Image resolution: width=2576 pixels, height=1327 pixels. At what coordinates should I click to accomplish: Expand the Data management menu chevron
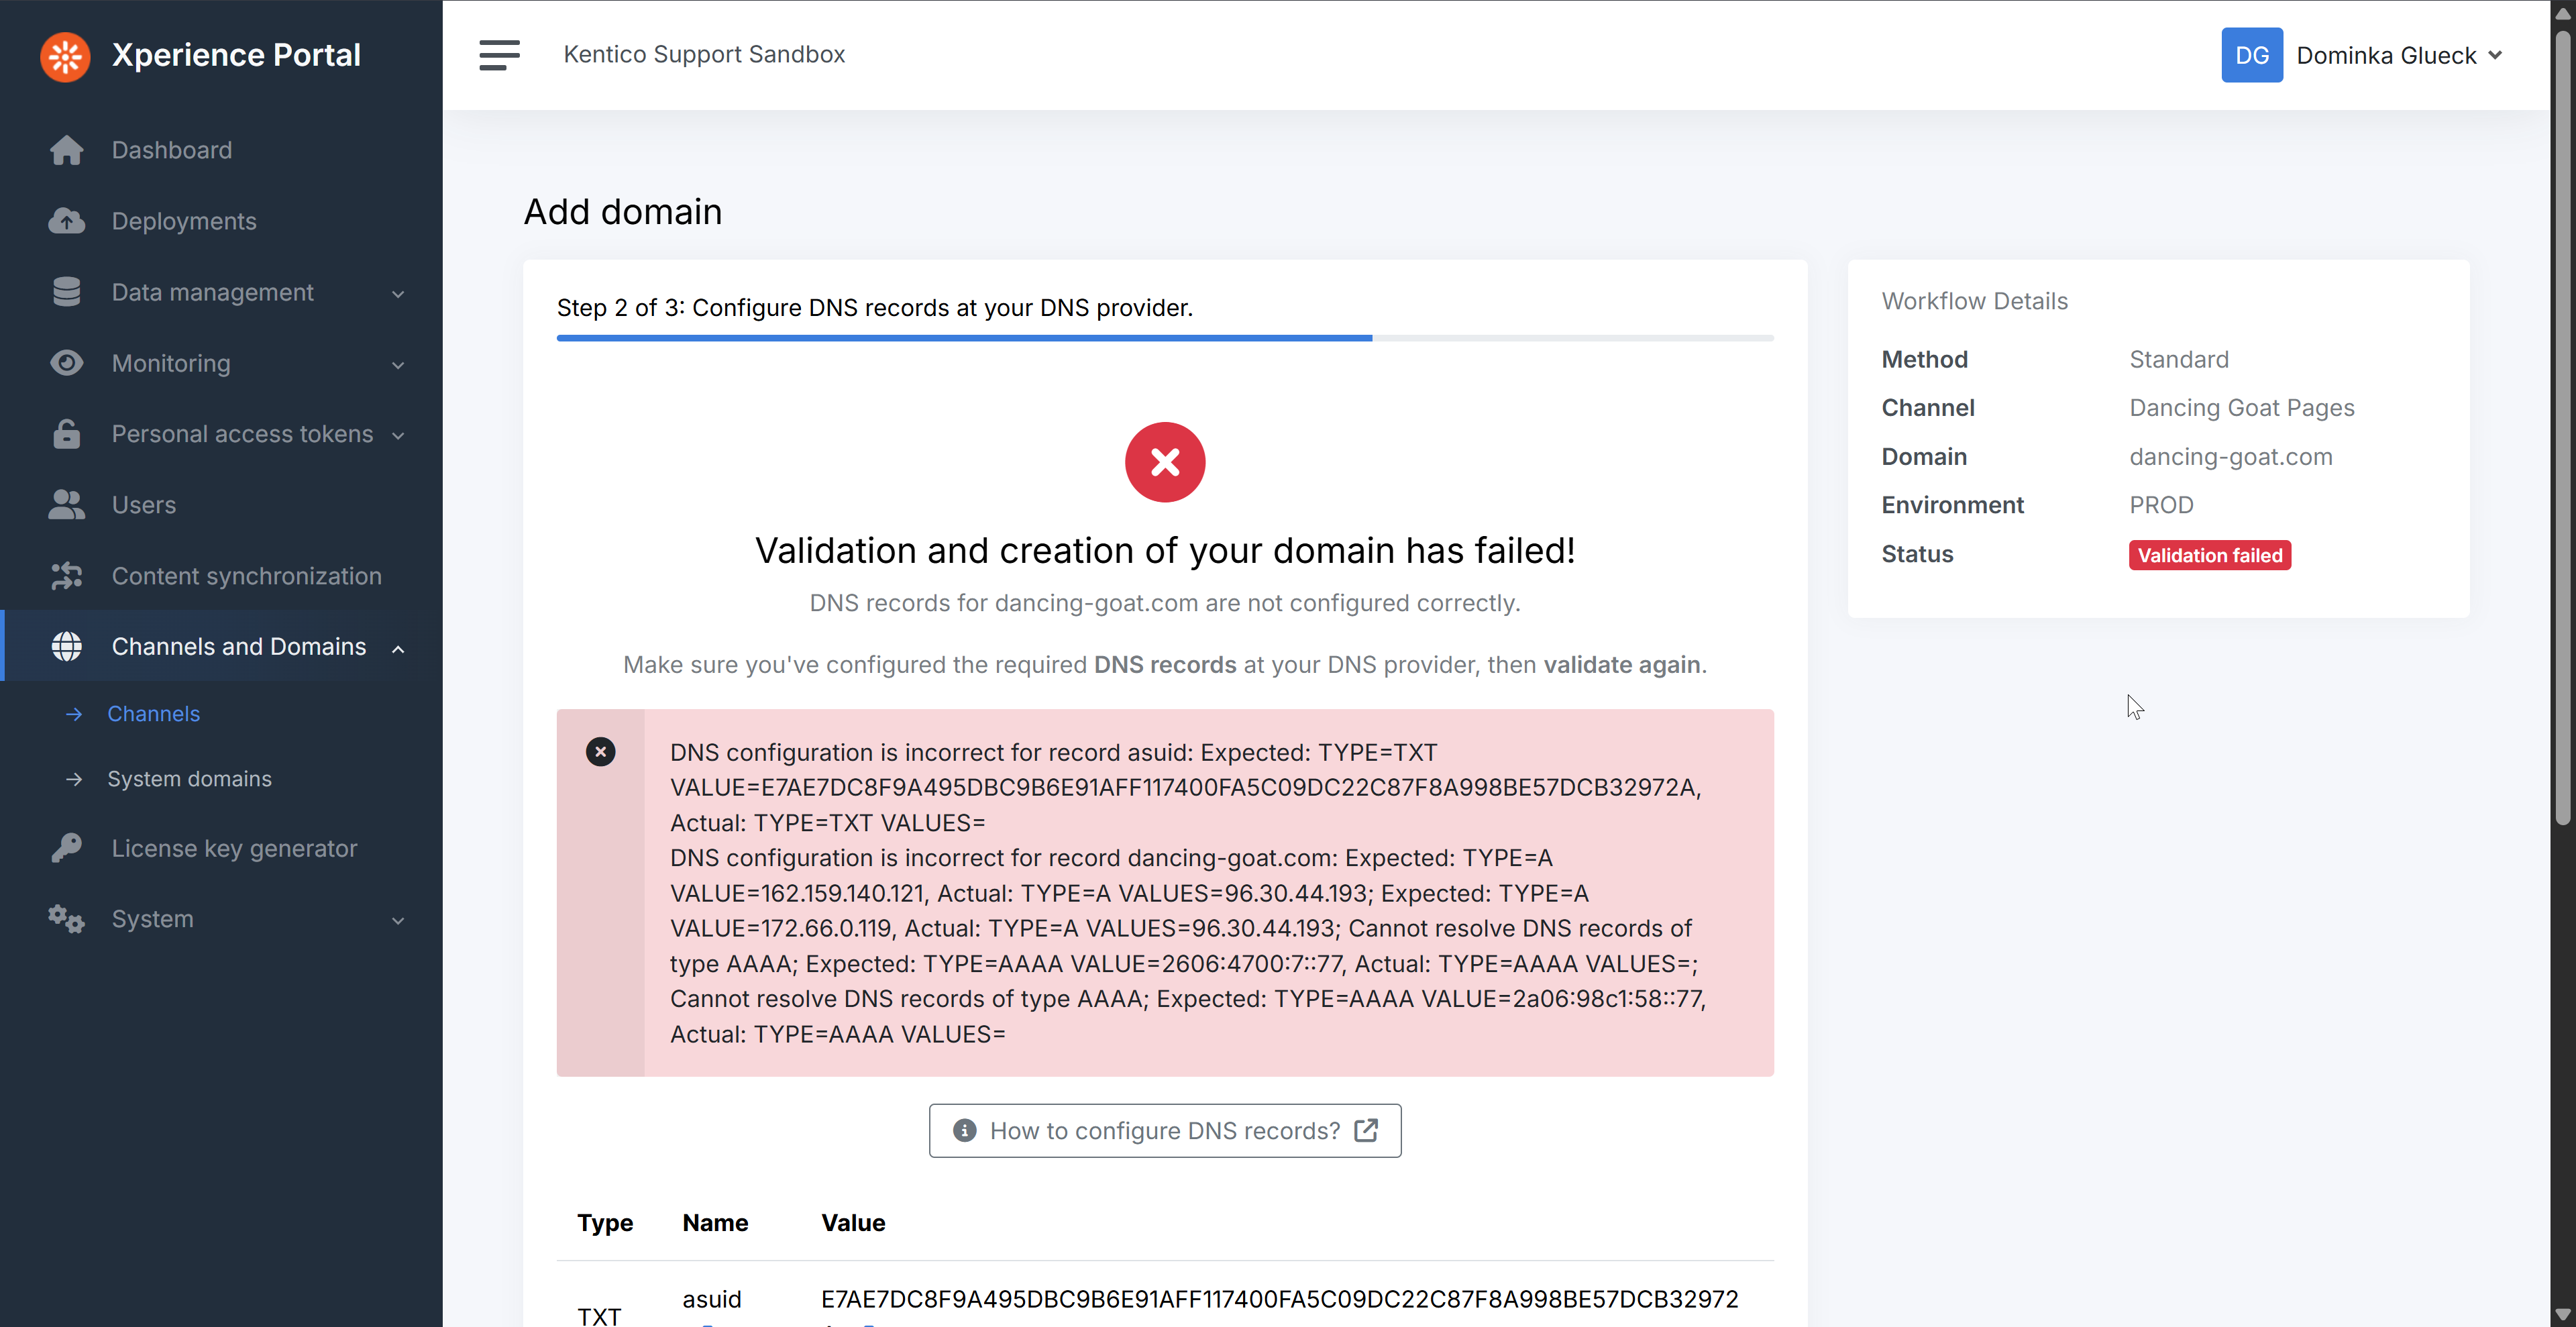tap(398, 294)
